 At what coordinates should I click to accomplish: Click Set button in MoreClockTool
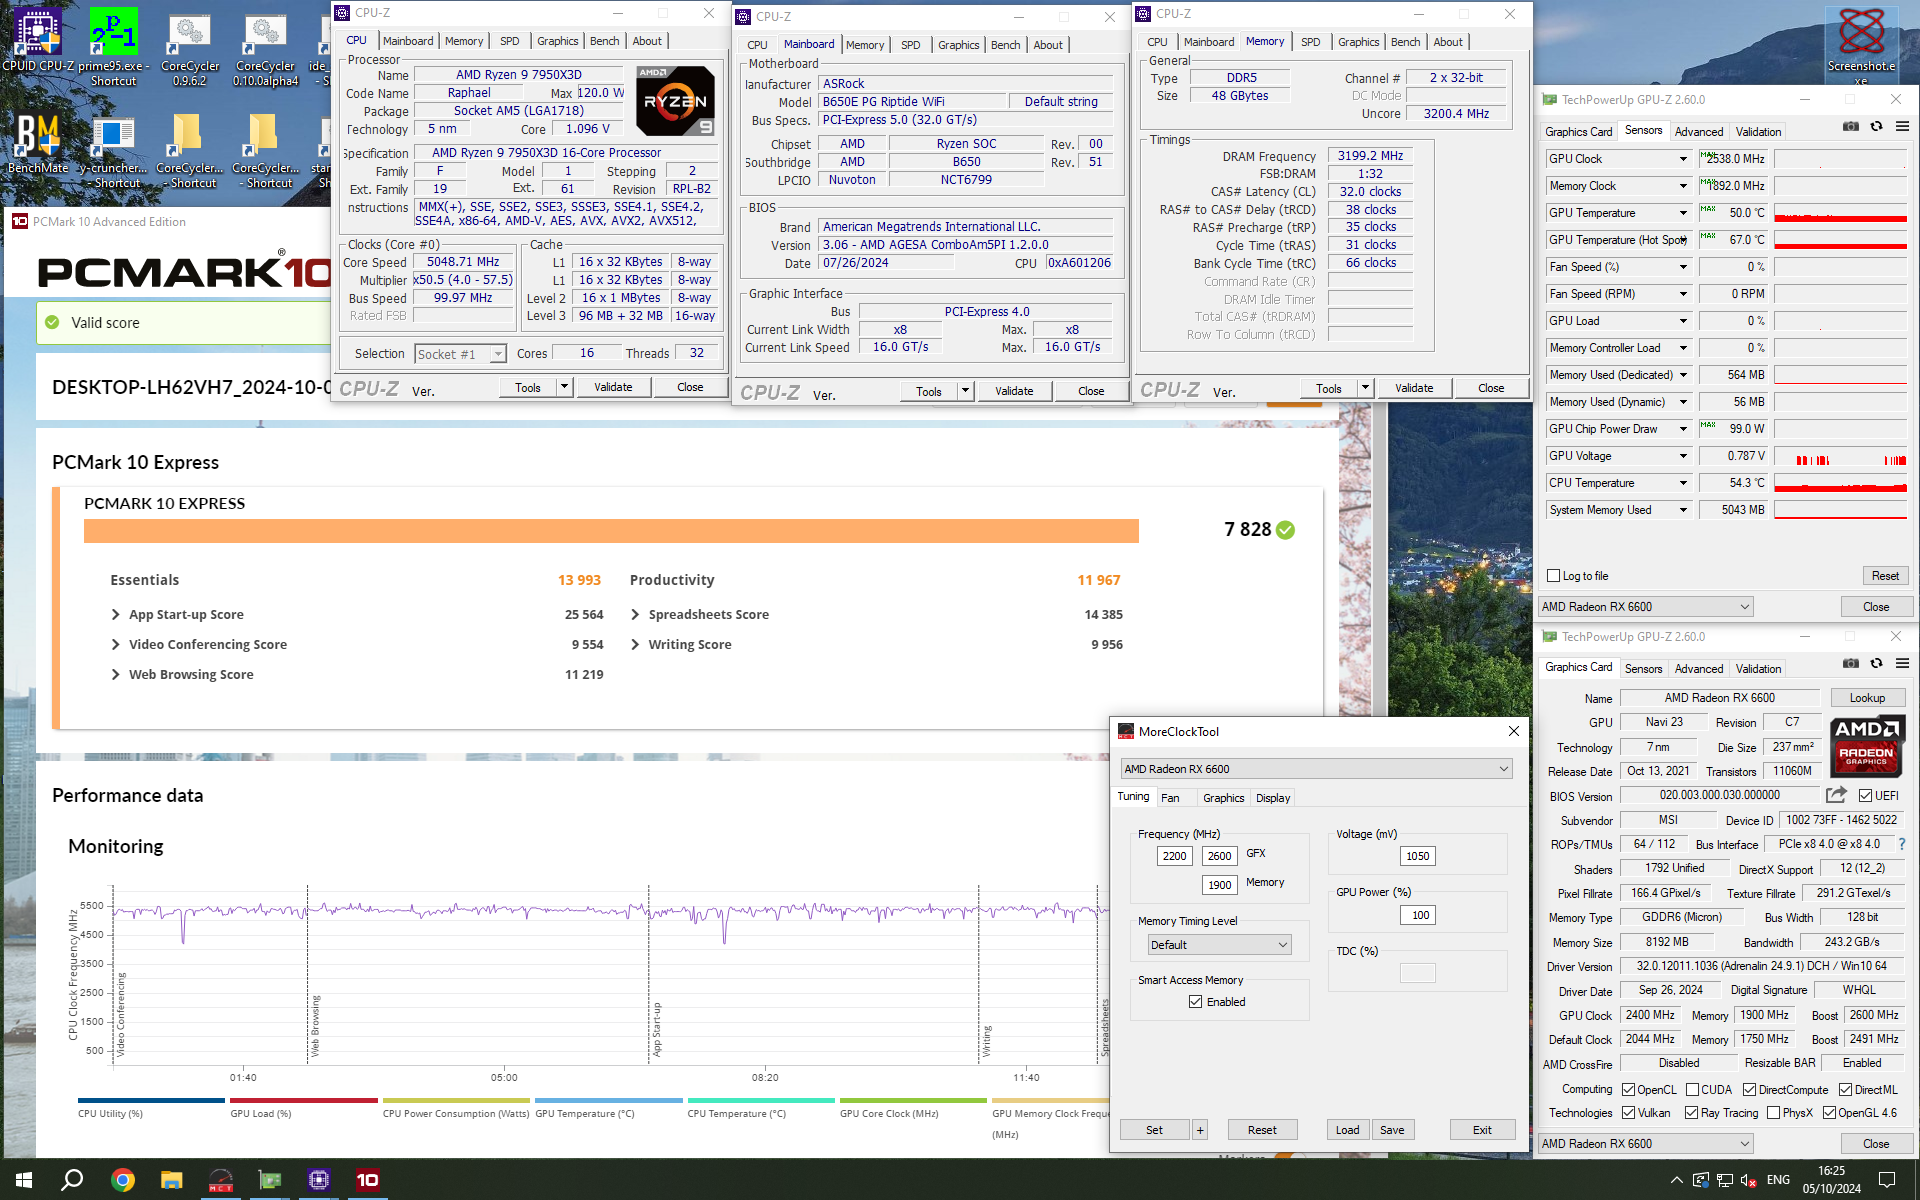click(x=1154, y=1130)
